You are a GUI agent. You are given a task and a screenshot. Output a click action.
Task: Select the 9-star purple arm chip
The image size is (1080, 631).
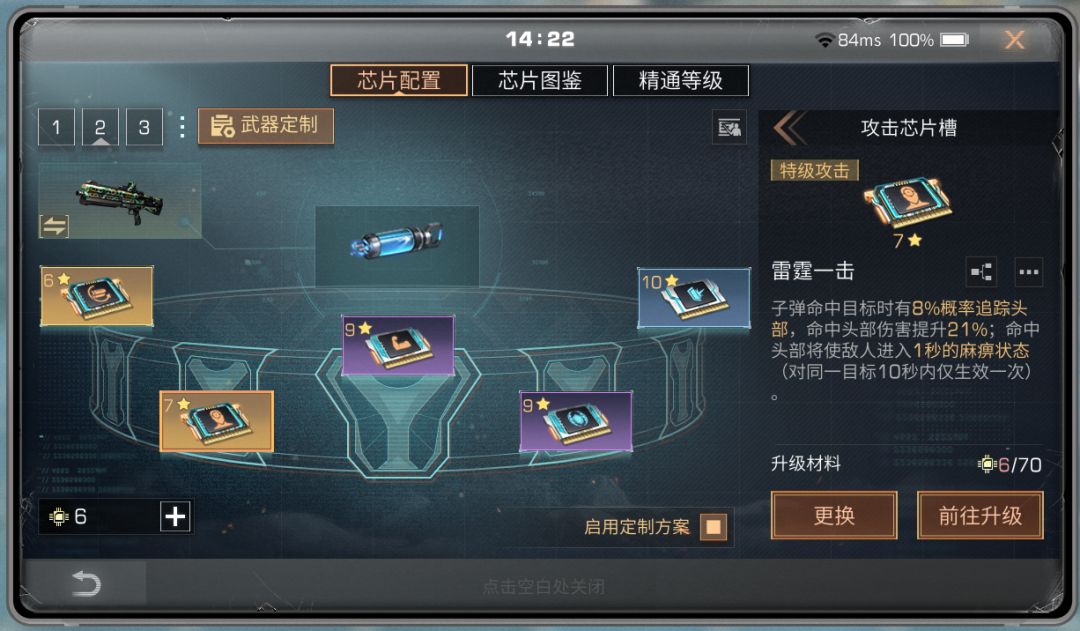click(398, 345)
